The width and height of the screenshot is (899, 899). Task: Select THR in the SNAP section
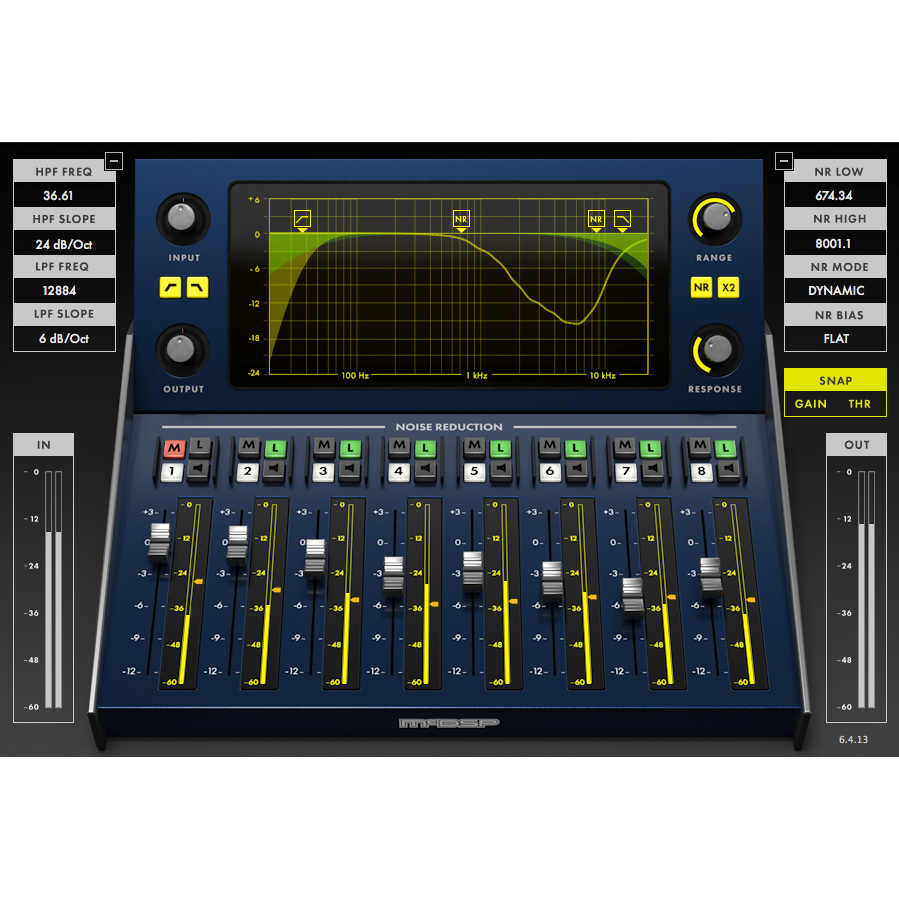[860, 404]
